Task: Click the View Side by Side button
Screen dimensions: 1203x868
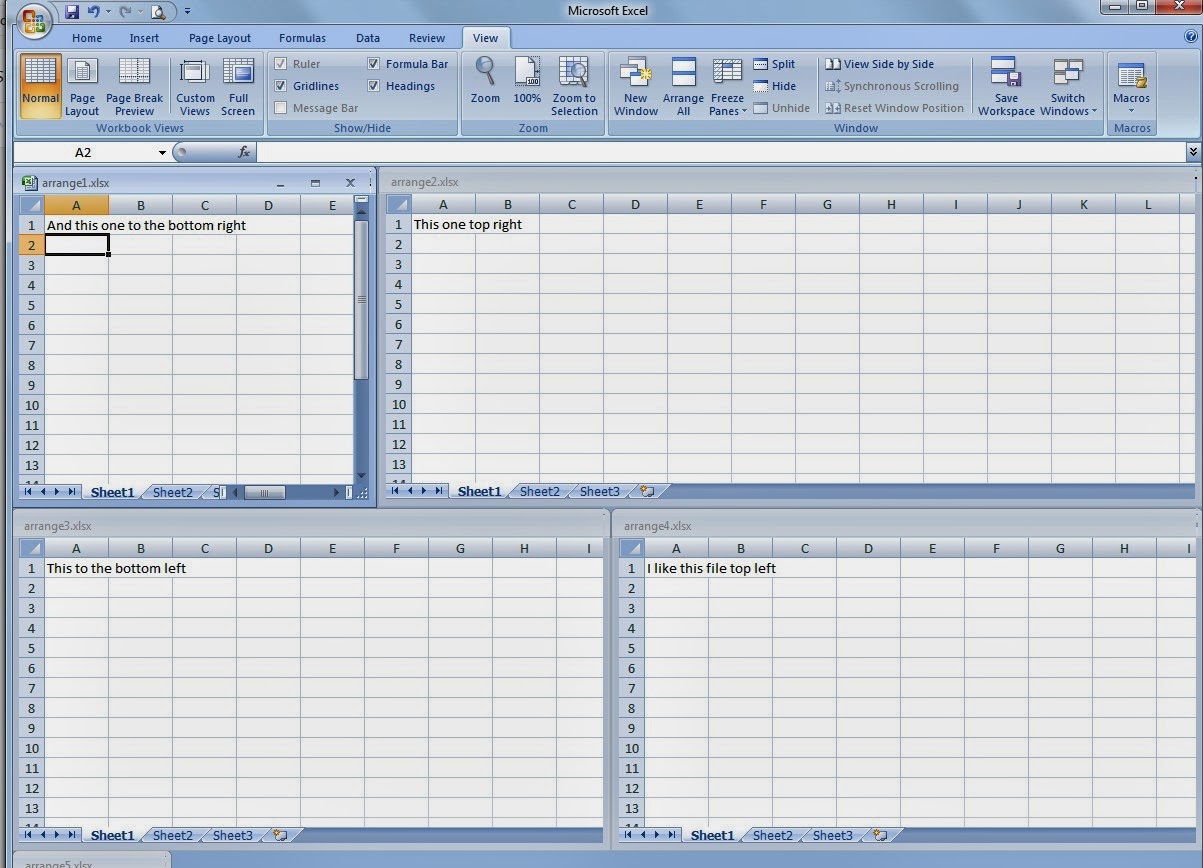Action: coord(880,63)
